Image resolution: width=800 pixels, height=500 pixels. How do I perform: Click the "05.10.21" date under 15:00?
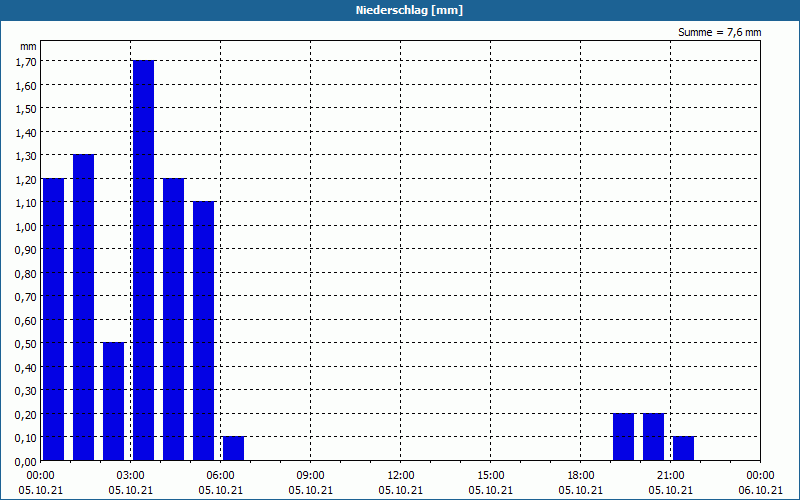click(x=491, y=490)
